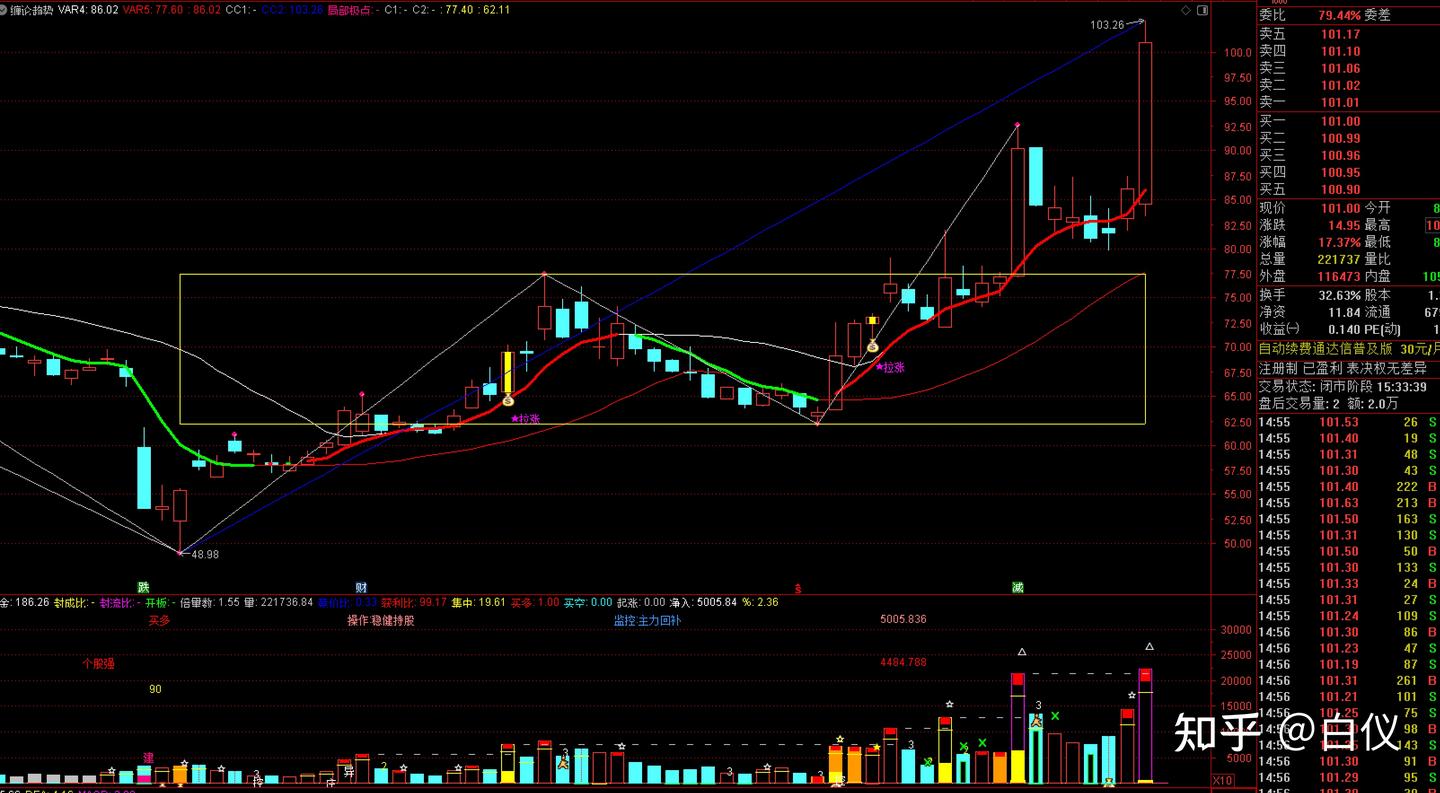Click the 涨跌 value 14.95
The height and width of the screenshot is (793, 1440).
point(1343,226)
